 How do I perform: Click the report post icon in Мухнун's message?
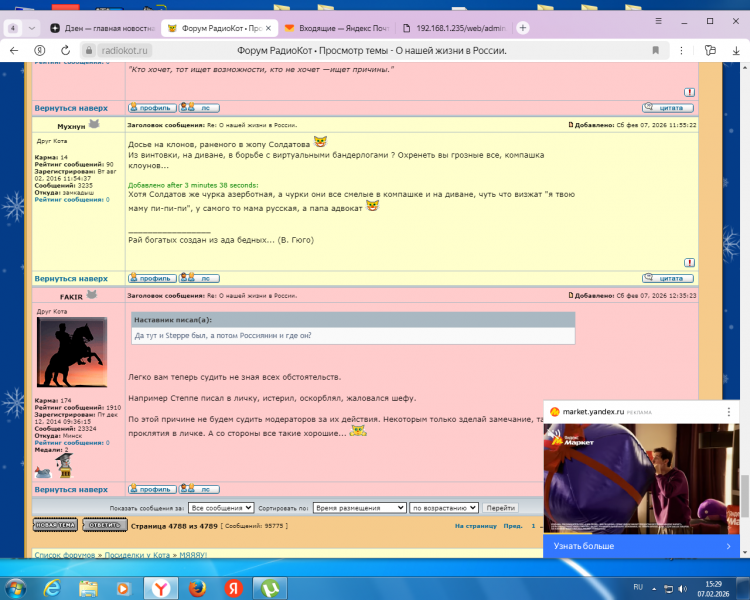pyautogui.click(x=689, y=263)
